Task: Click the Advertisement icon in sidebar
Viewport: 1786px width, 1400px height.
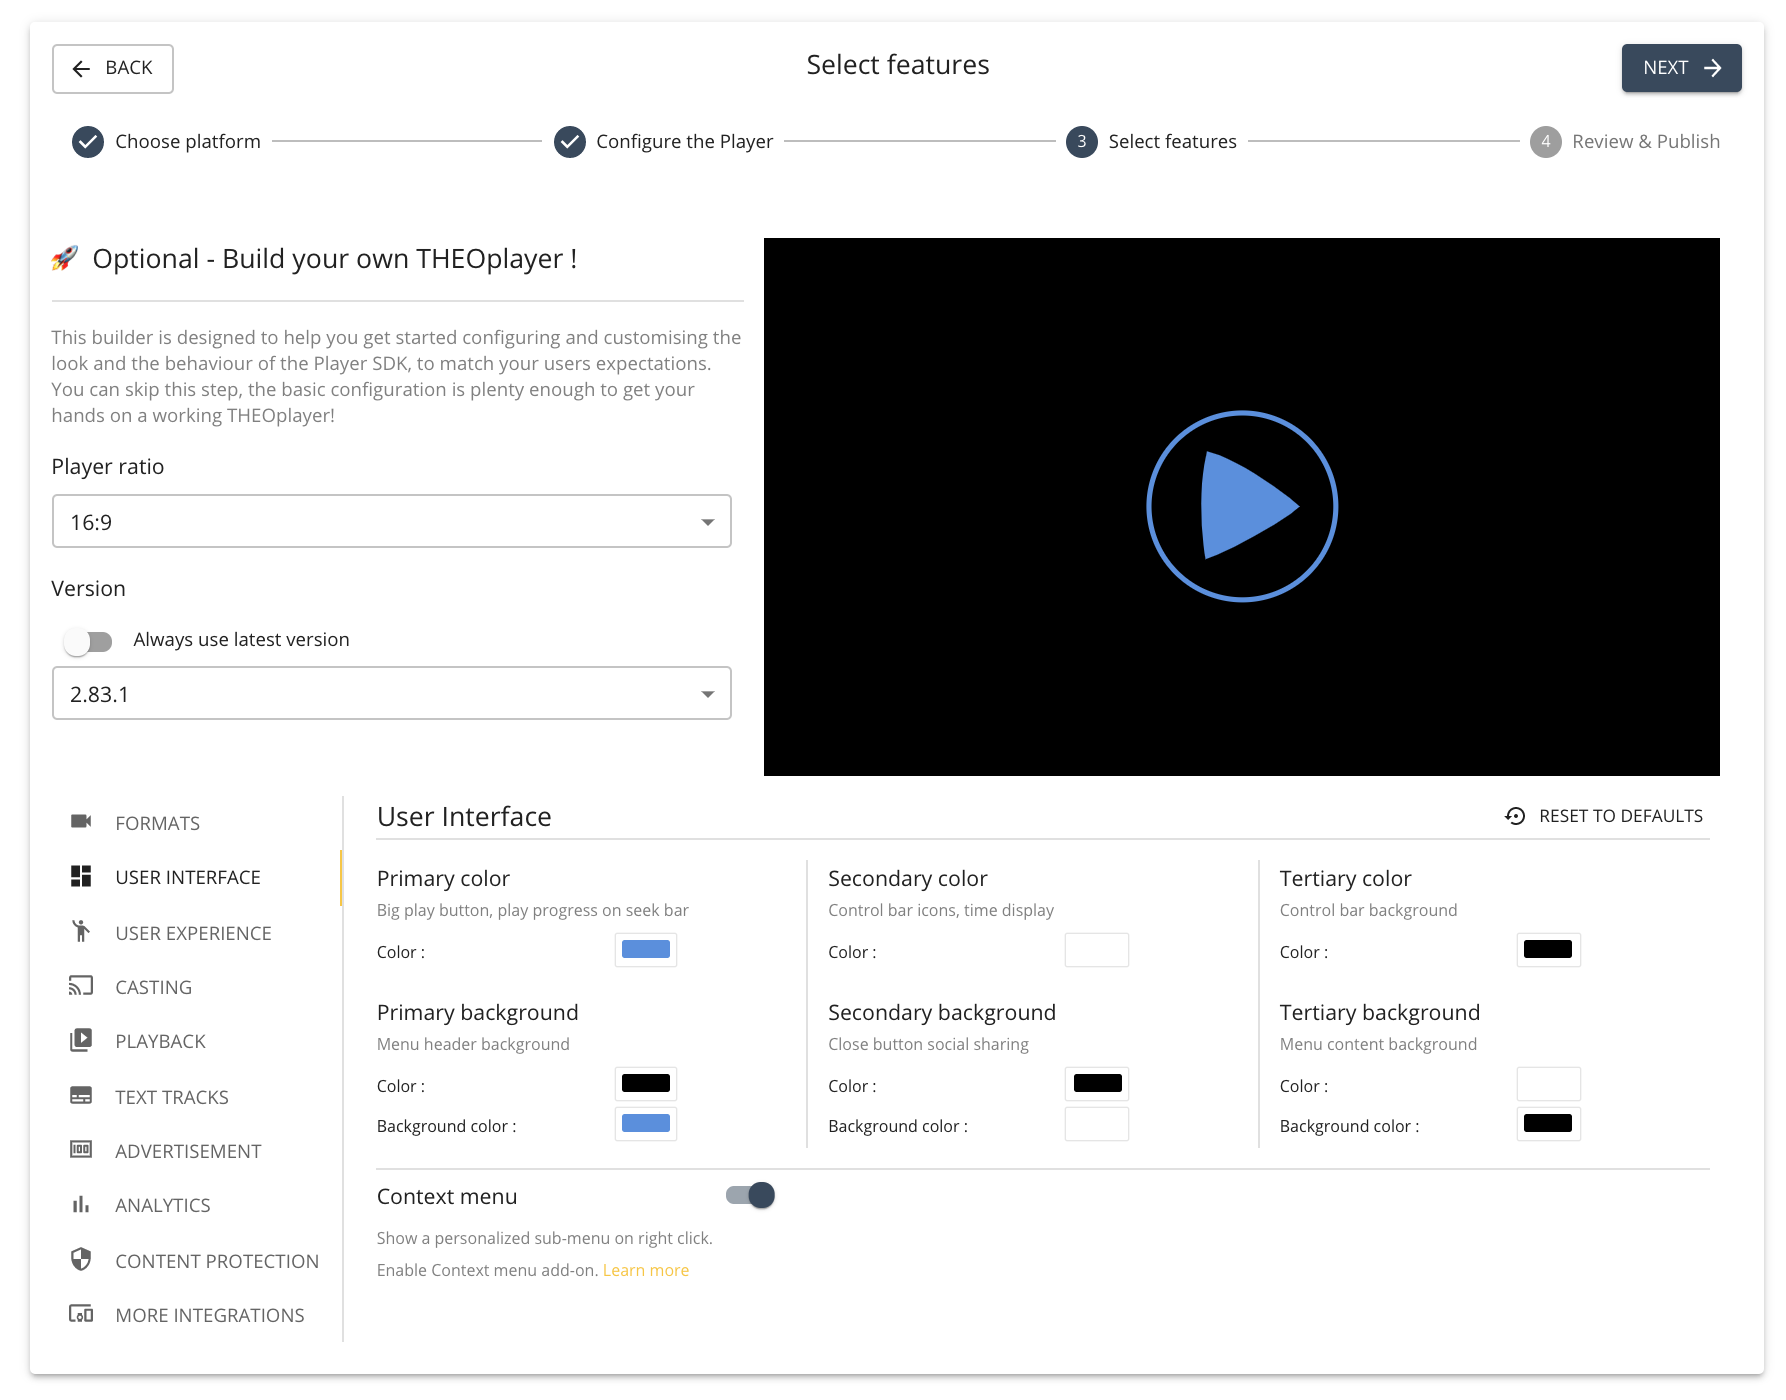Action: [81, 1150]
